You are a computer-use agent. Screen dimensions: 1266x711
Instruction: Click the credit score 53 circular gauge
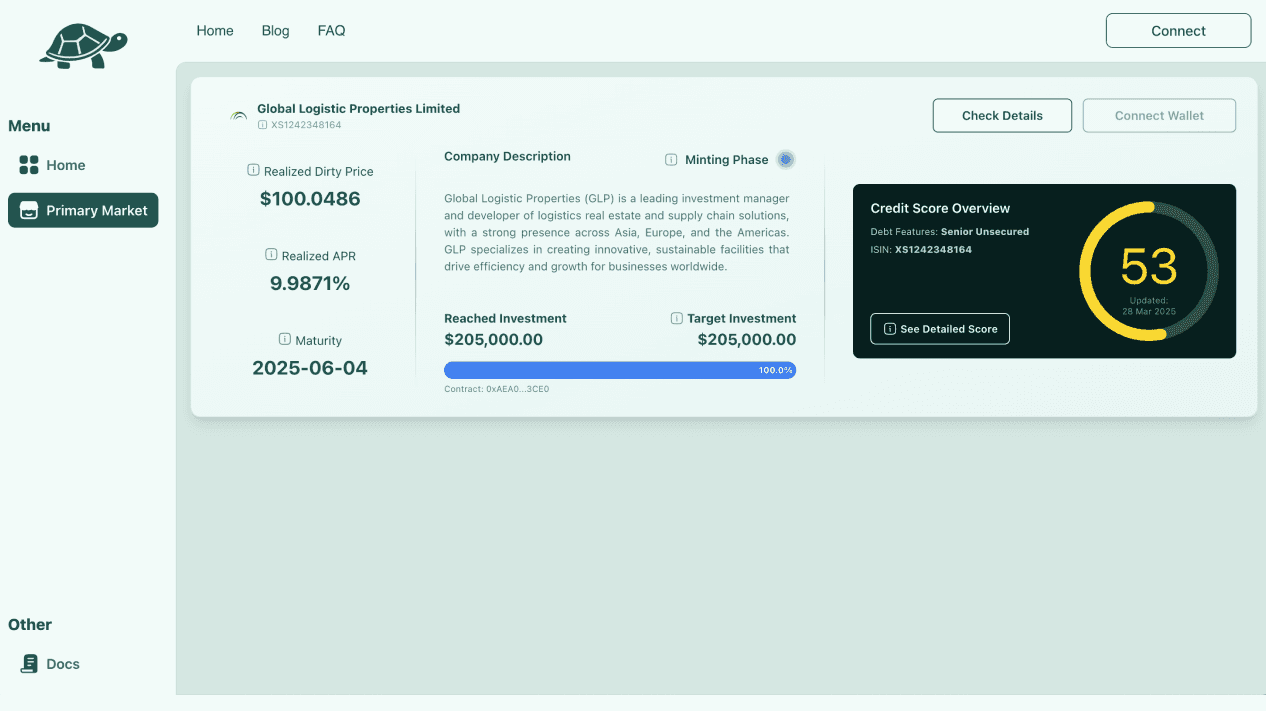pyautogui.click(x=1149, y=270)
